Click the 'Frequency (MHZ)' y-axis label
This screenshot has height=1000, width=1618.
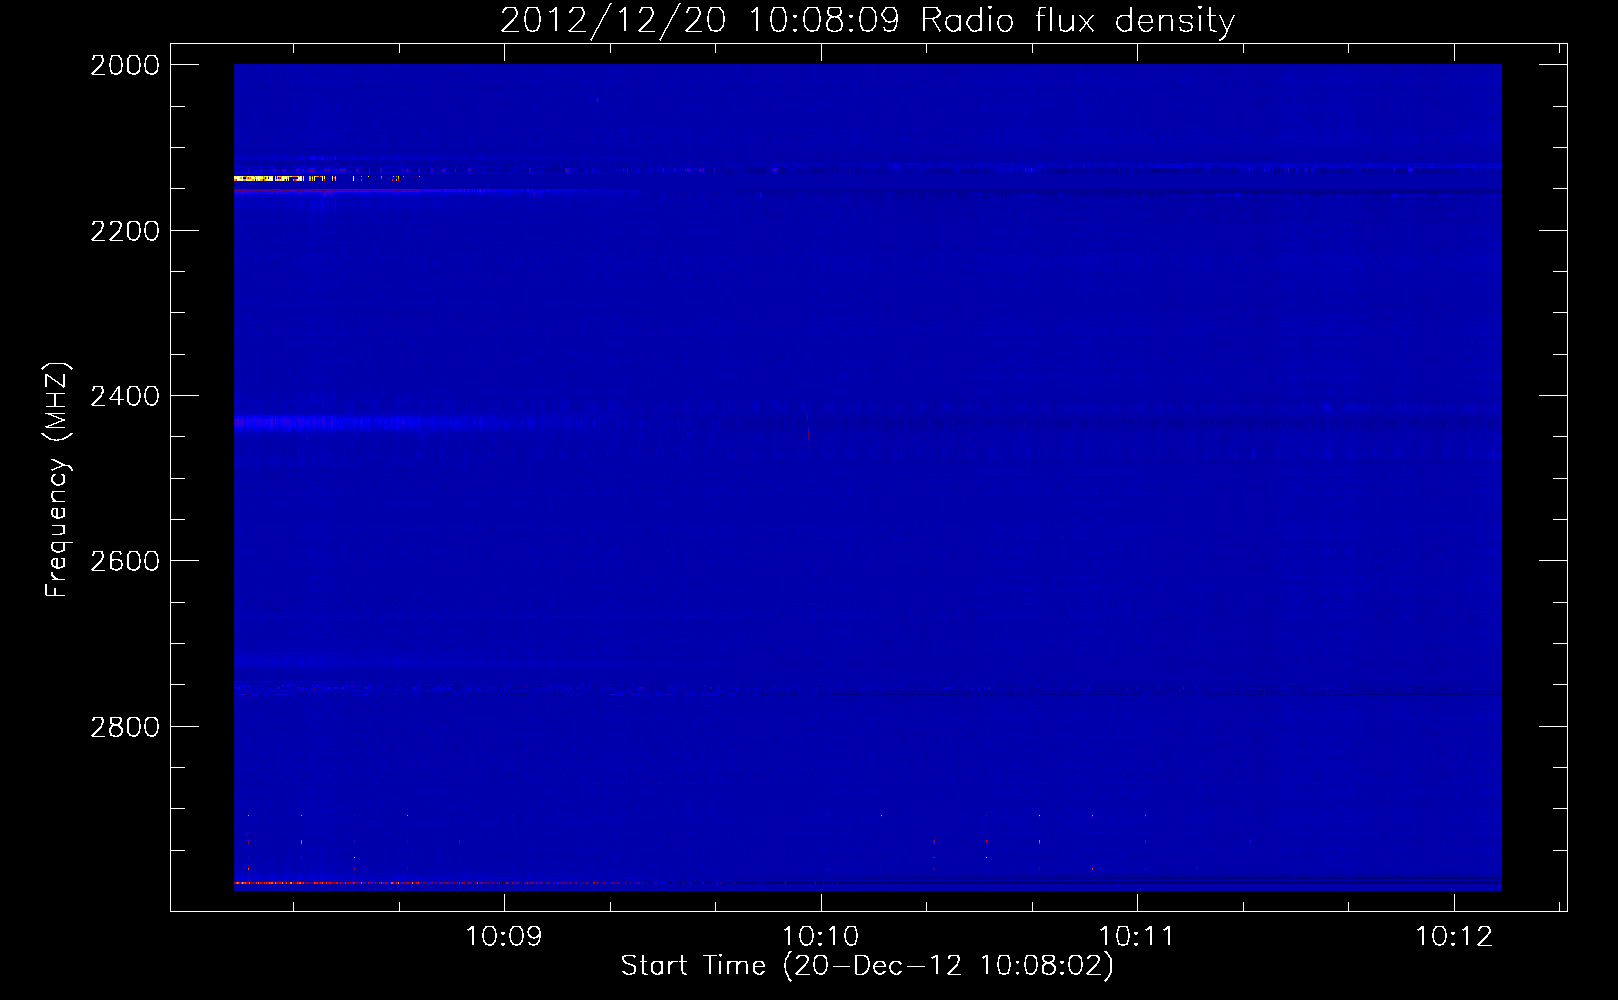57,480
